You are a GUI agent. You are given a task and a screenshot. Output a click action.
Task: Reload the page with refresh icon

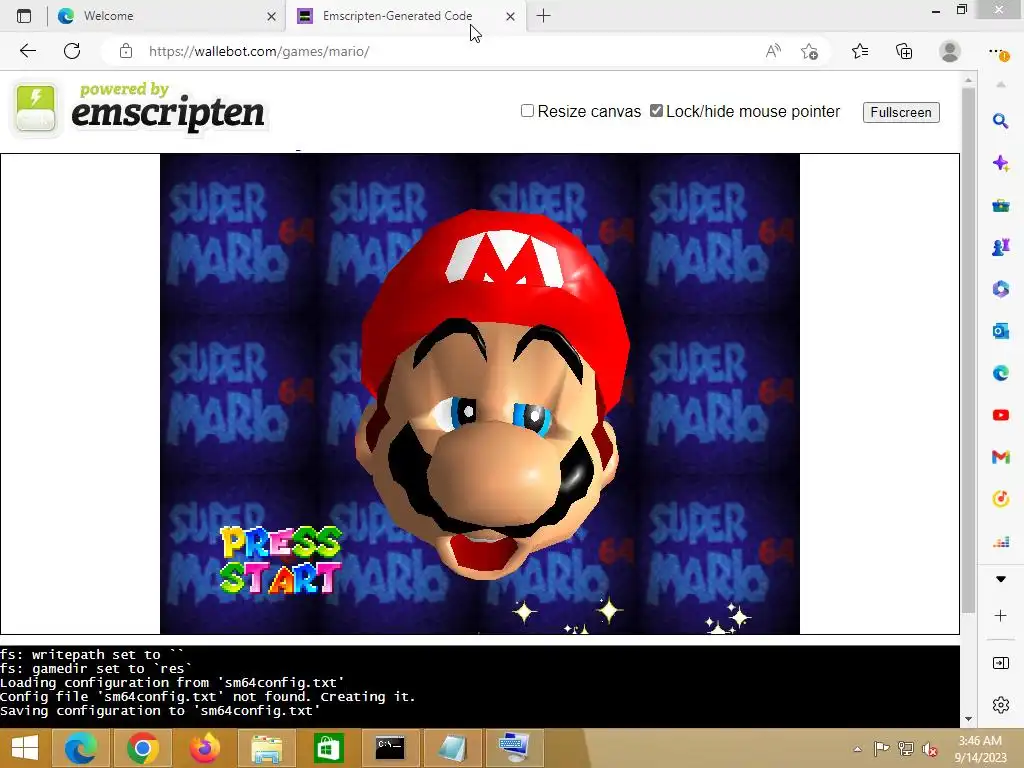click(x=72, y=51)
